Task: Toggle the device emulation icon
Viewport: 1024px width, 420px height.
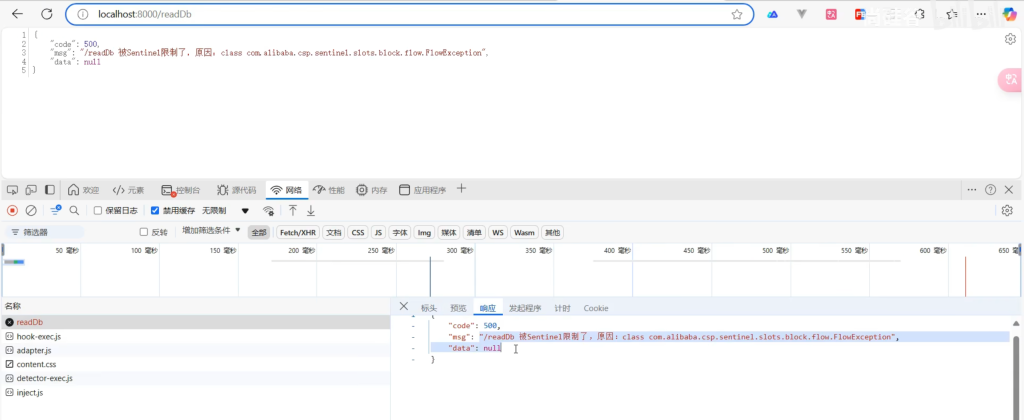Action: [30, 190]
